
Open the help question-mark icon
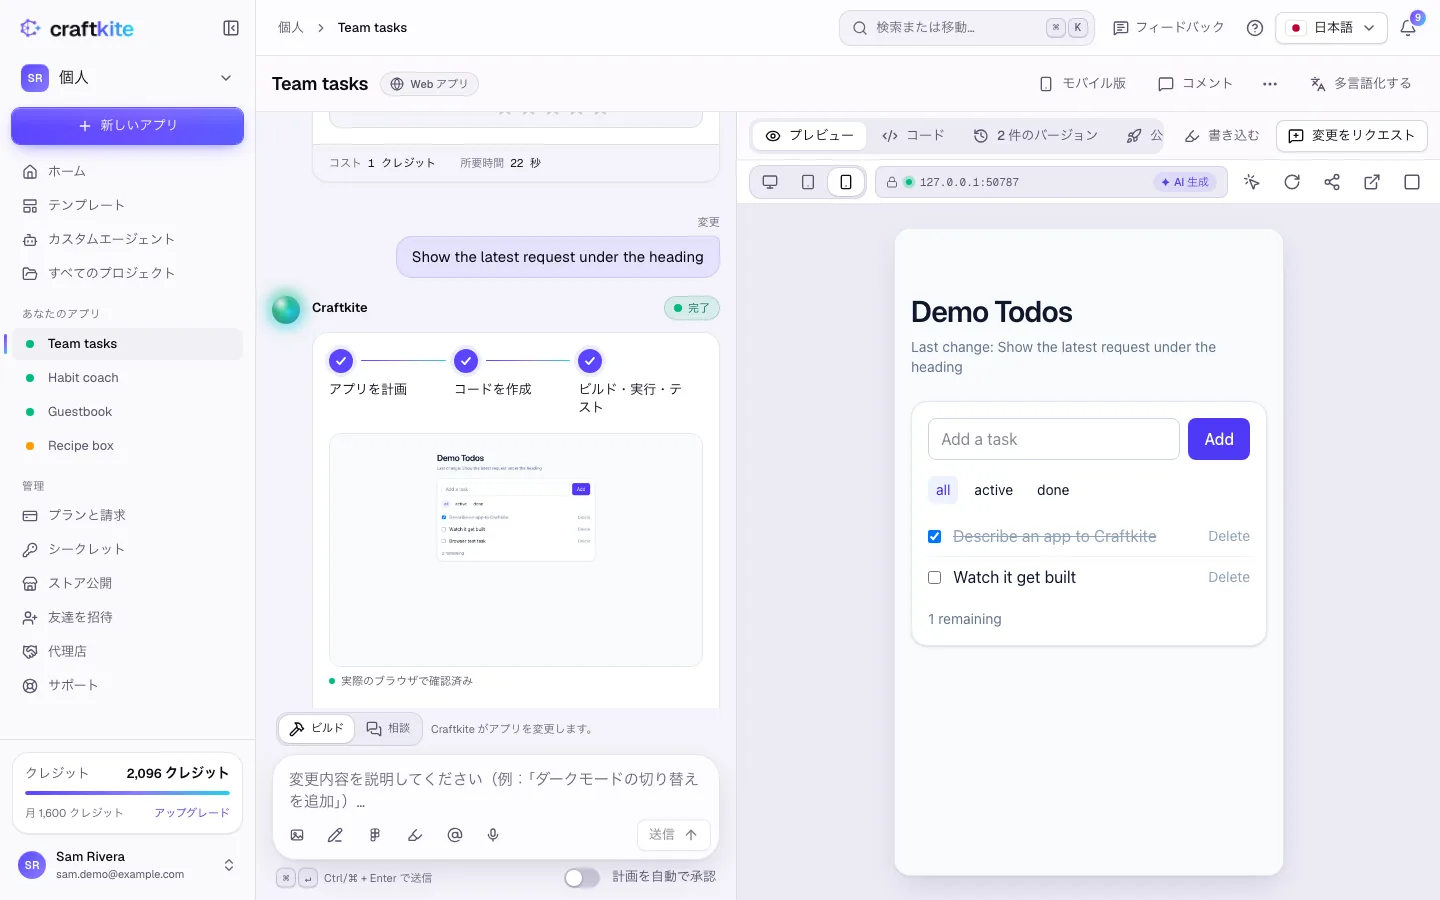click(1255, 28)
